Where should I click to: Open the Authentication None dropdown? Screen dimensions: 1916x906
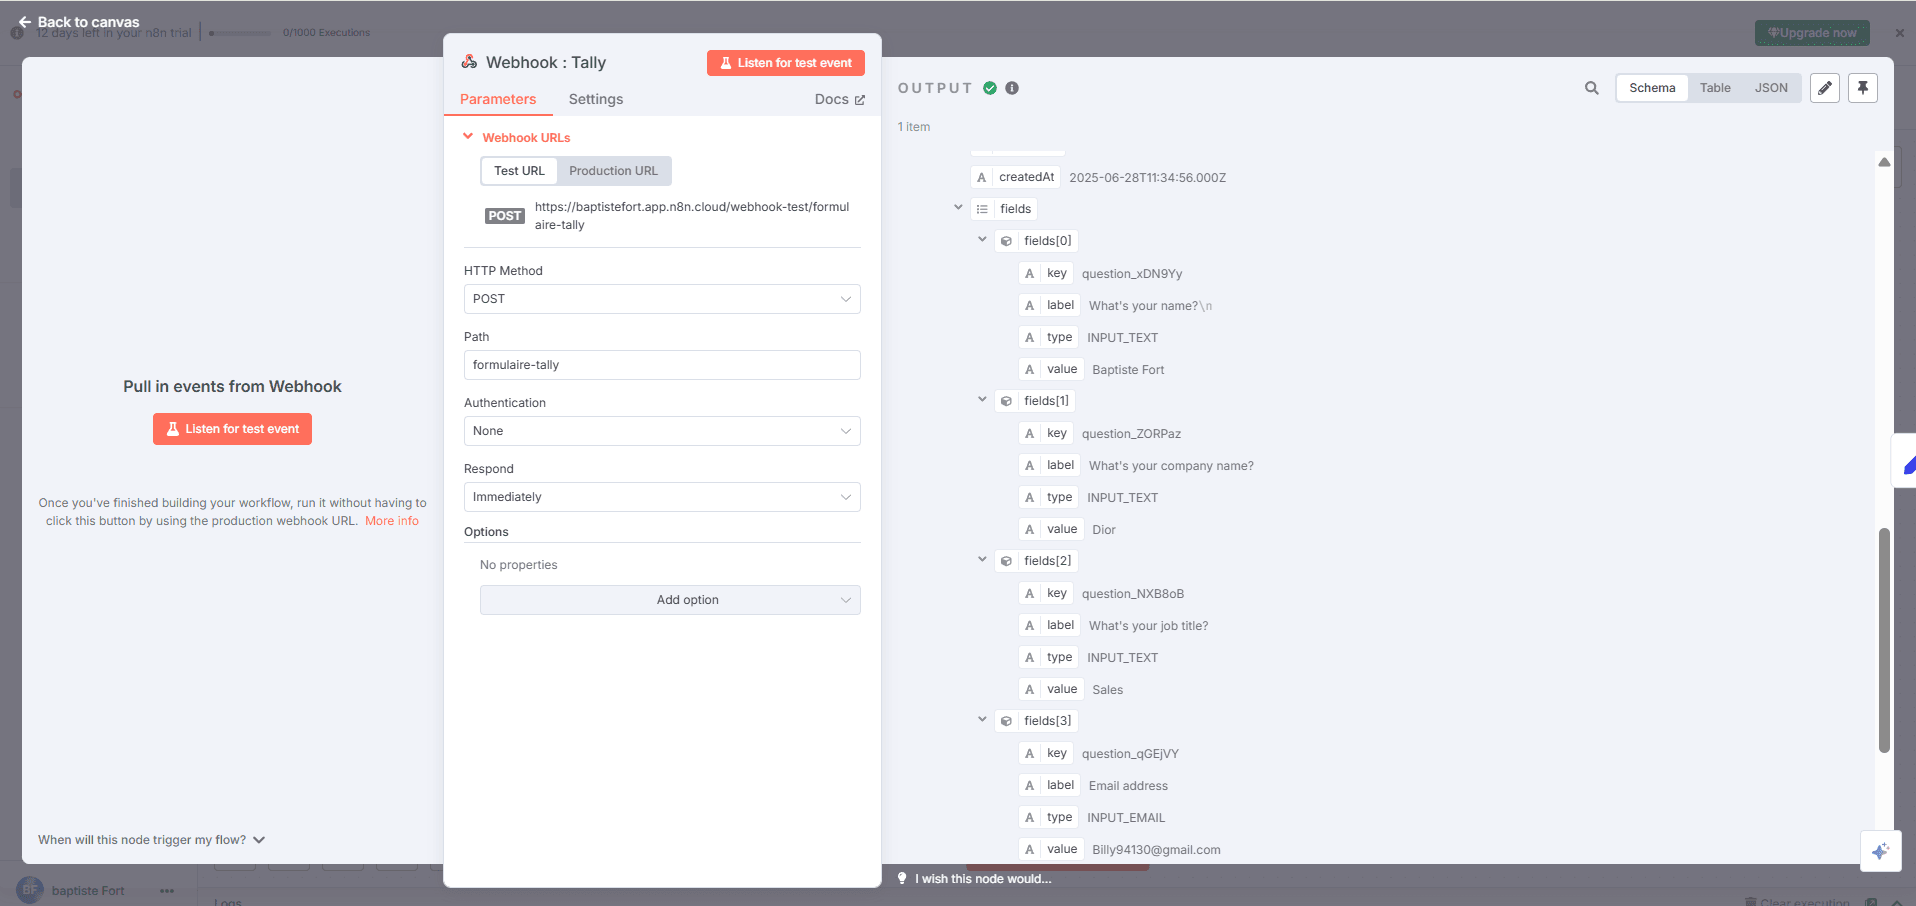coord(662,431)
